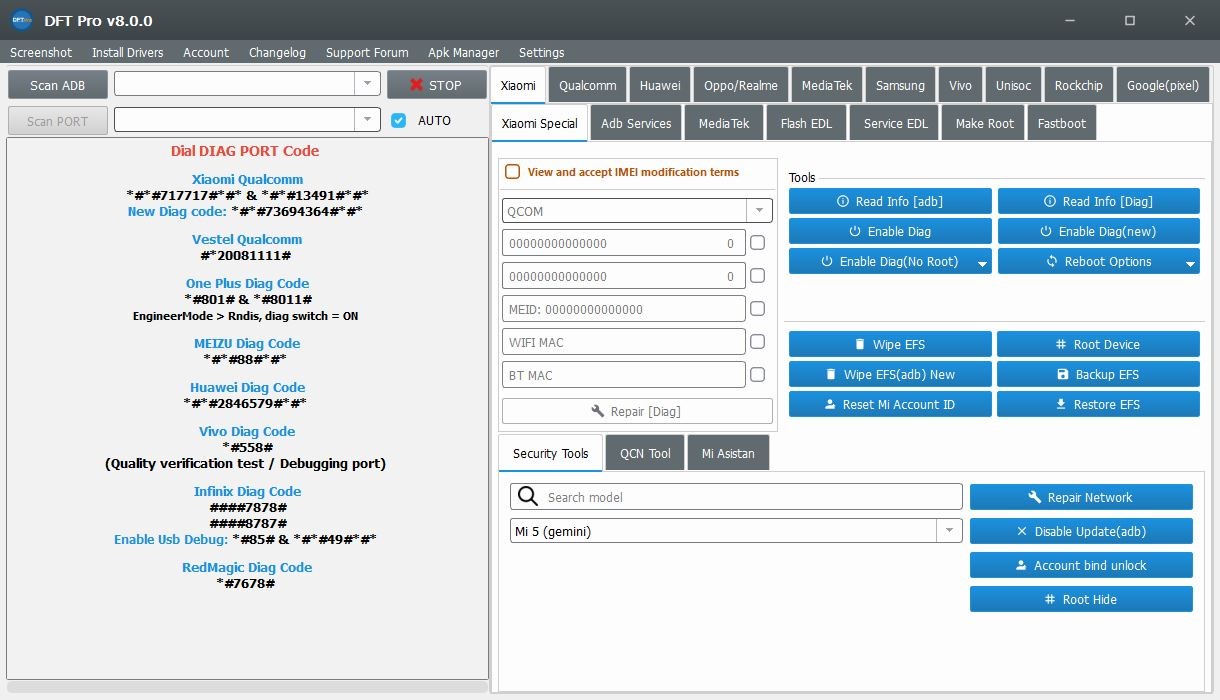Click the wrench icon on Repair Network
1220x700 pixels.
pos(1035,497)
